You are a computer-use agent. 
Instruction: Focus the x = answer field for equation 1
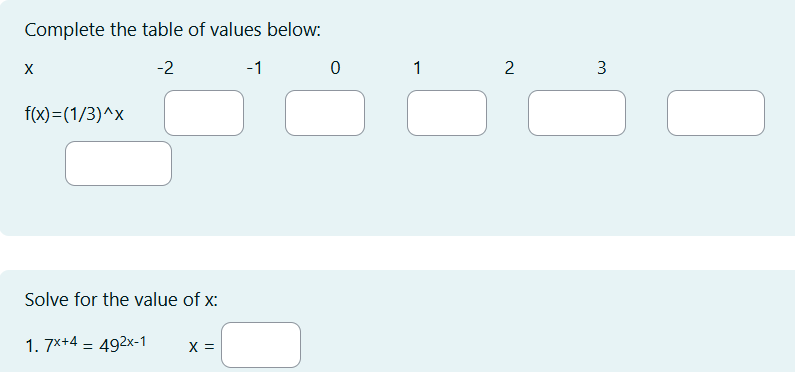click(x=261, y=345)
